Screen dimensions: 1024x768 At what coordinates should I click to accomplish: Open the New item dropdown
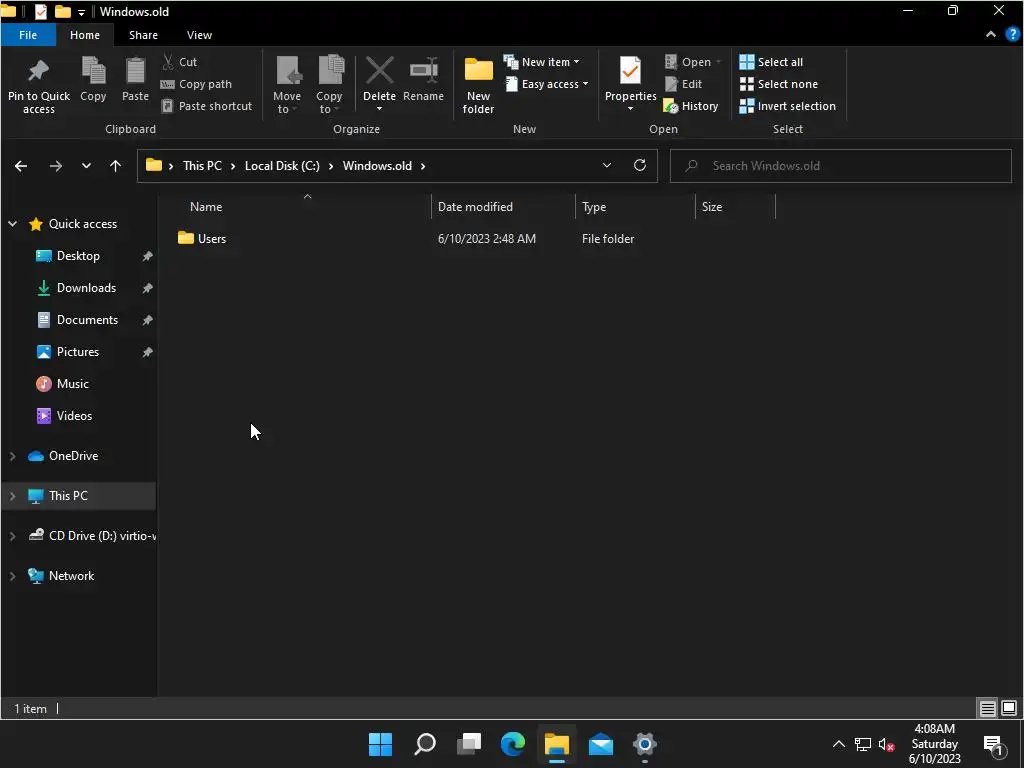[x=541, y=62]
